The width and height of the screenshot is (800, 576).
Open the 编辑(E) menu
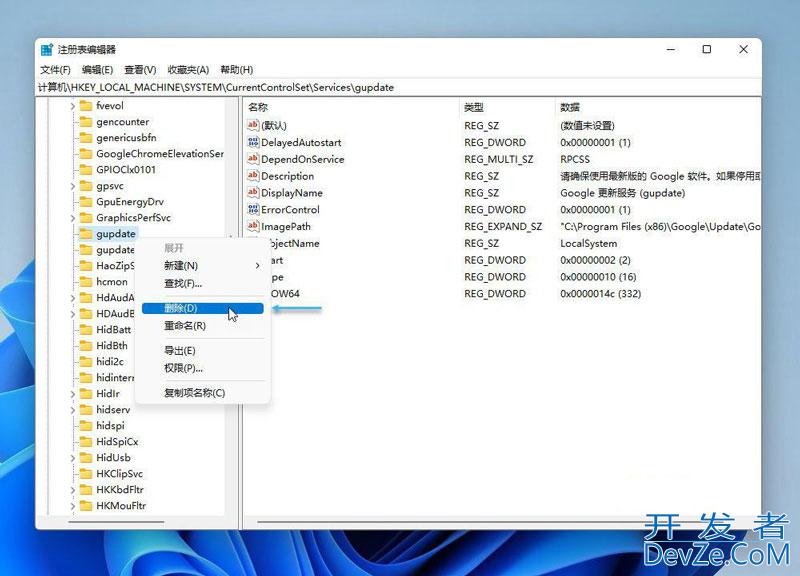(x=97, y=70)
